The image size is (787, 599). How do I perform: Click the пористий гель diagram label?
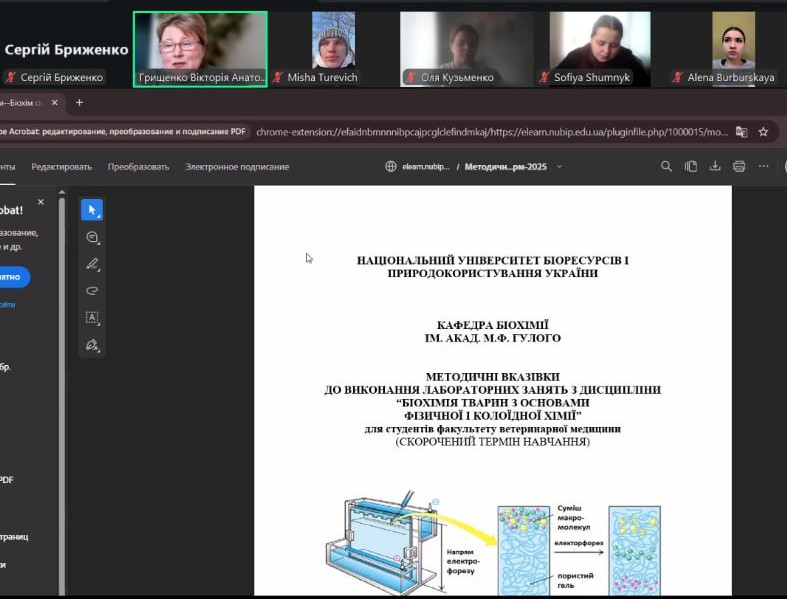click(575, 580)
